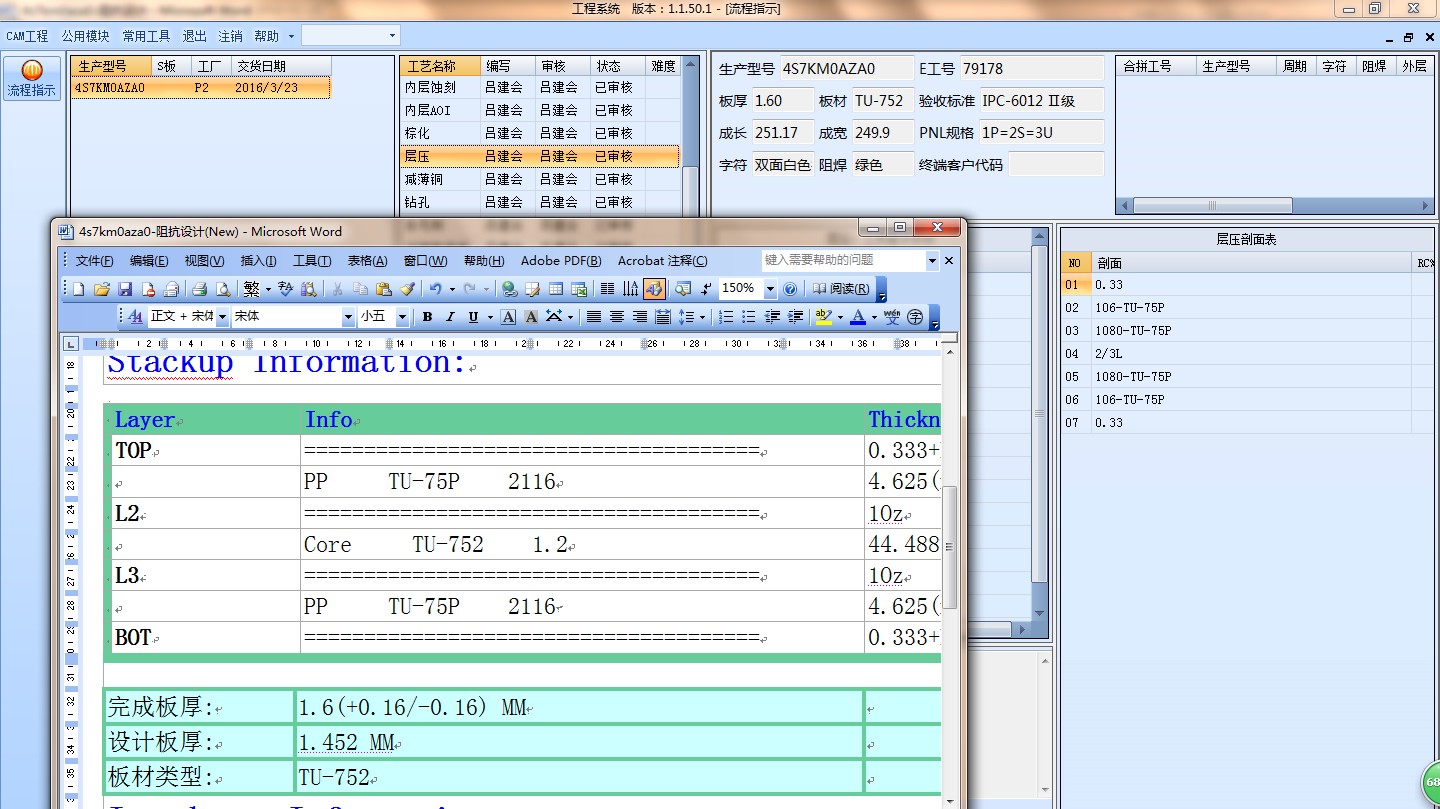Open the 文件(F) menu in Word
Screen dimensions: 1440x809
coord(94,261)
